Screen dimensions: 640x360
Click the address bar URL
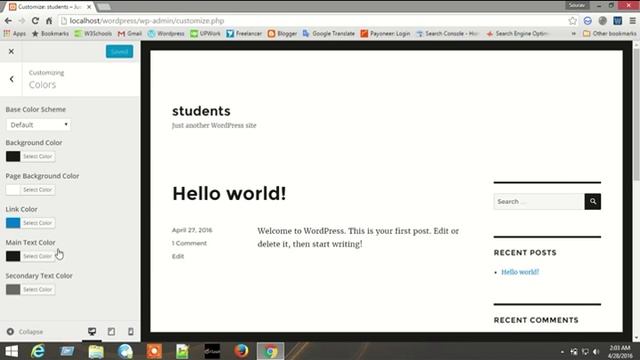tap(147, 21)
